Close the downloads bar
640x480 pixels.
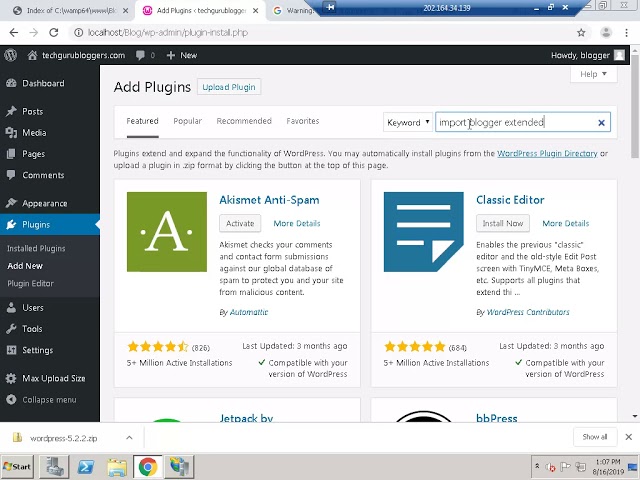pos(629,437)
